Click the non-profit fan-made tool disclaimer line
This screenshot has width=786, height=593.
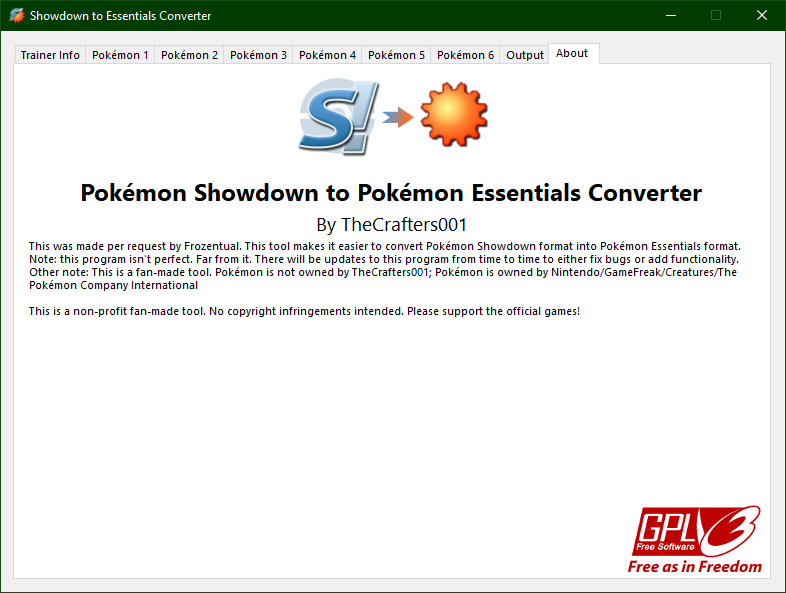[304, 312]
